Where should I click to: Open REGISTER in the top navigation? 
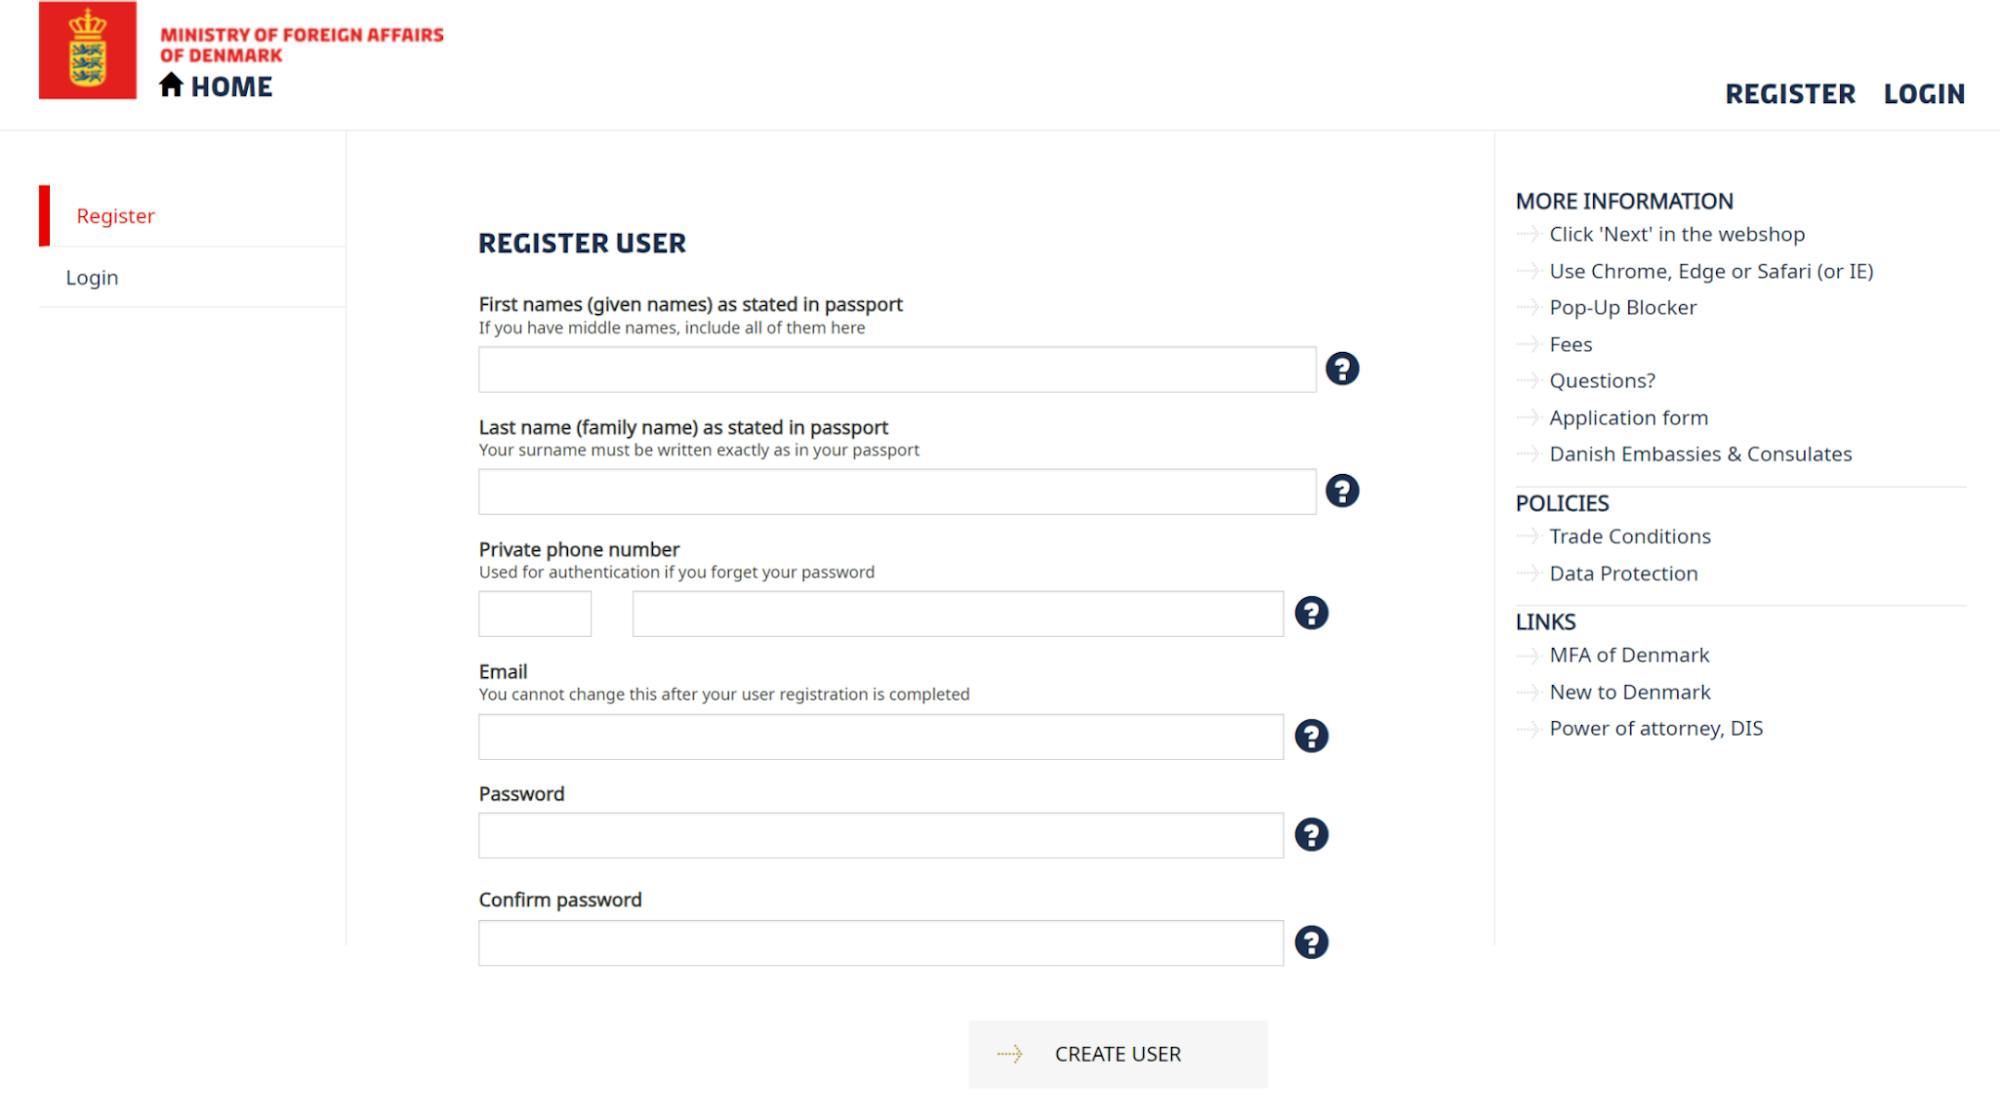click(1790, 94)
